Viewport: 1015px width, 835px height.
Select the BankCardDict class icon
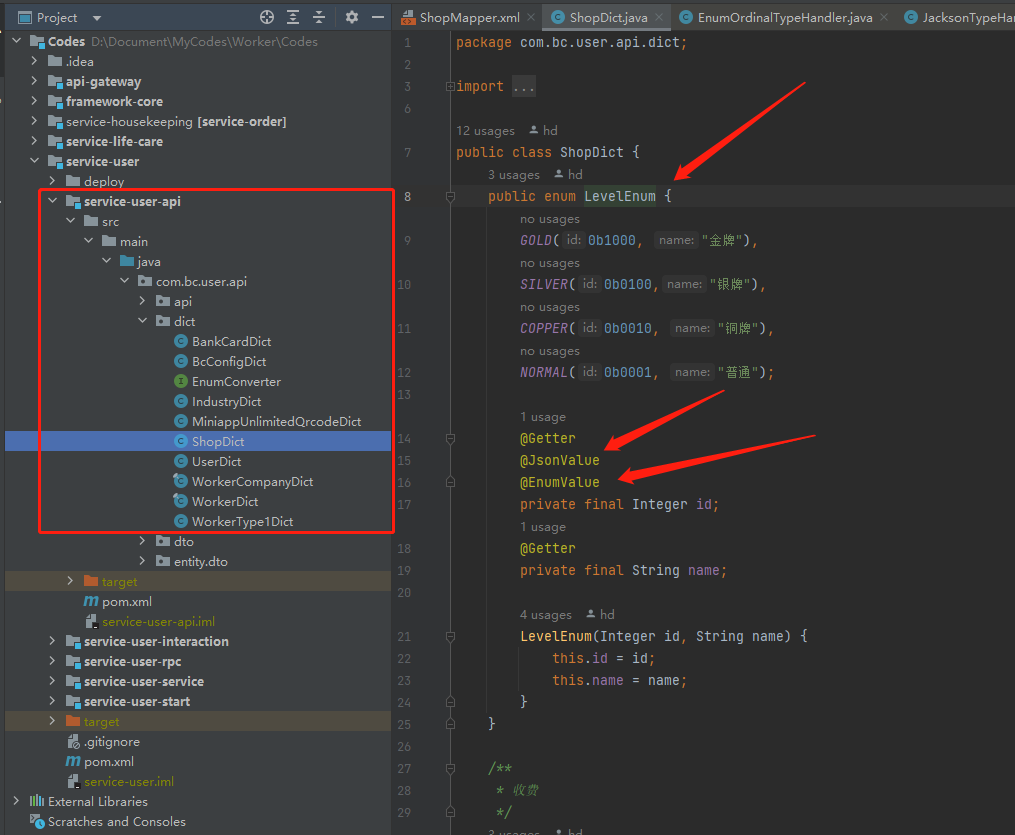(x=181, y=341)
